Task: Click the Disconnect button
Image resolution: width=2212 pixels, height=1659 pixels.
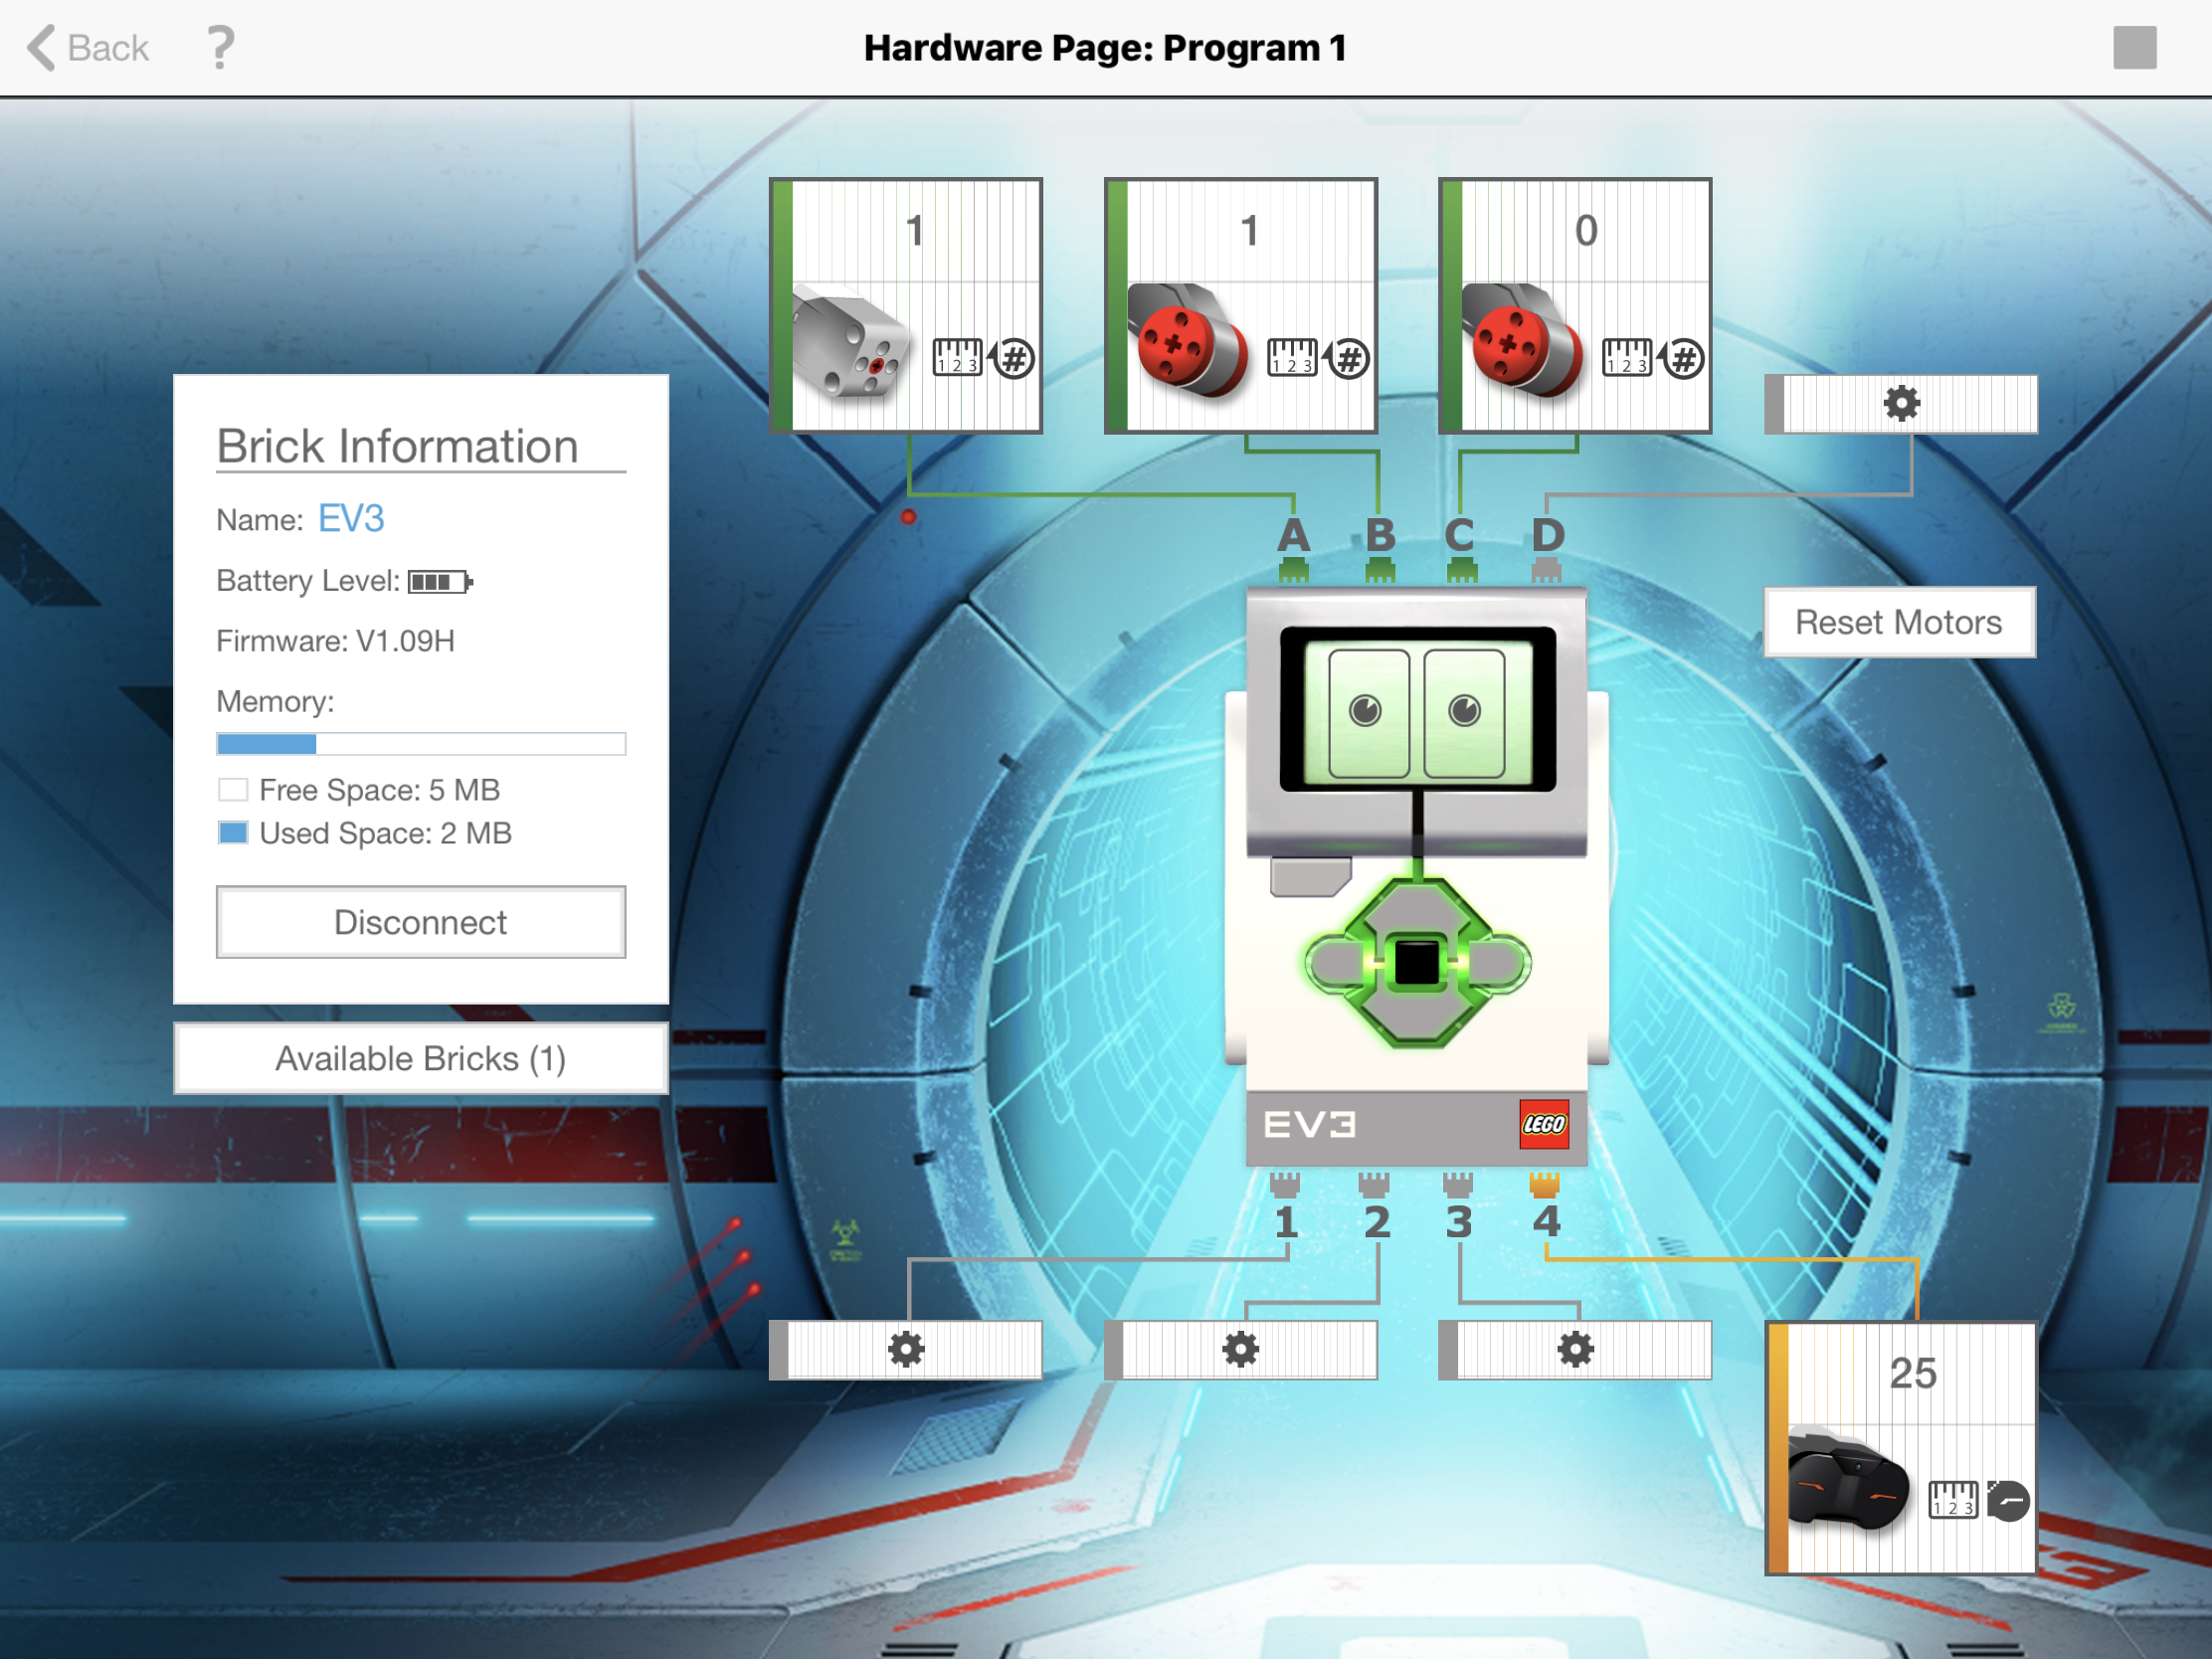Action: pyautogui.click(x=421, y=922)
